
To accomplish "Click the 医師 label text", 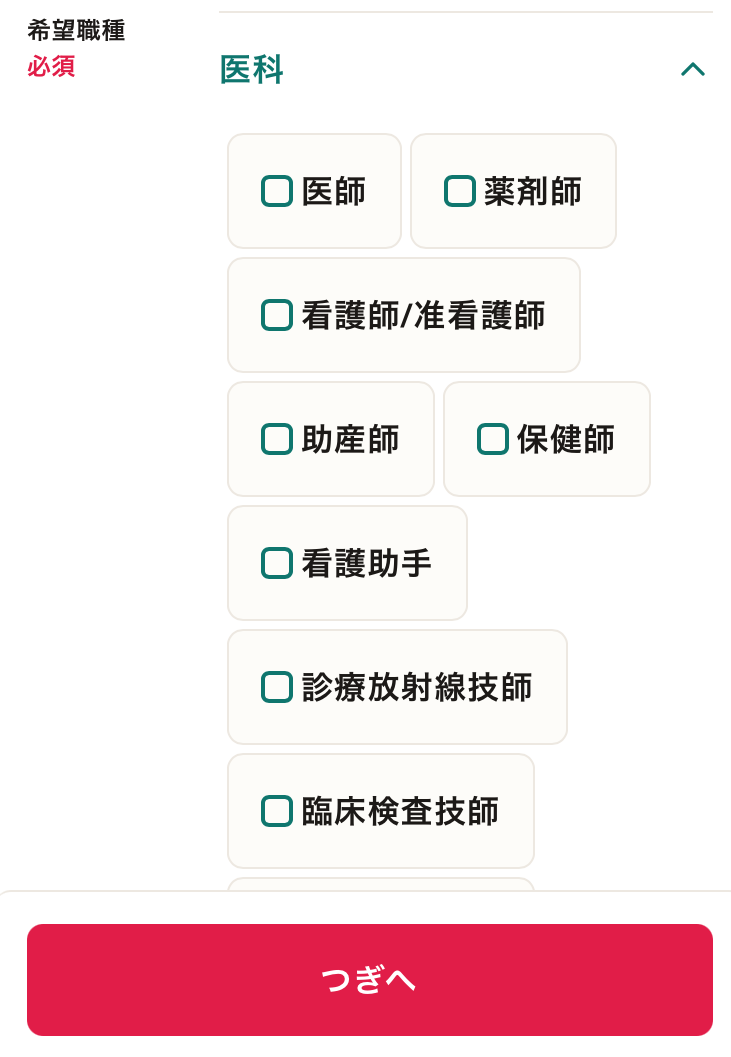I will point(334,191).
